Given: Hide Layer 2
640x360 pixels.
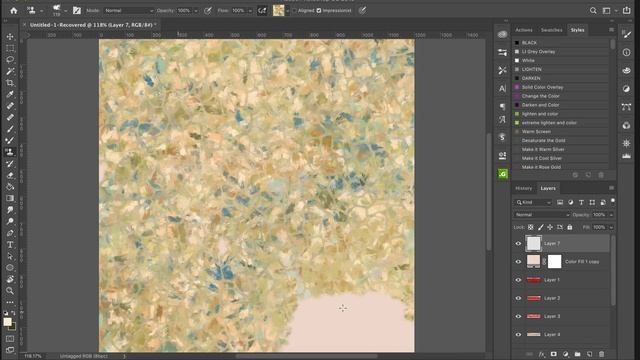Looking at the screenshot, I should point(518,298).
